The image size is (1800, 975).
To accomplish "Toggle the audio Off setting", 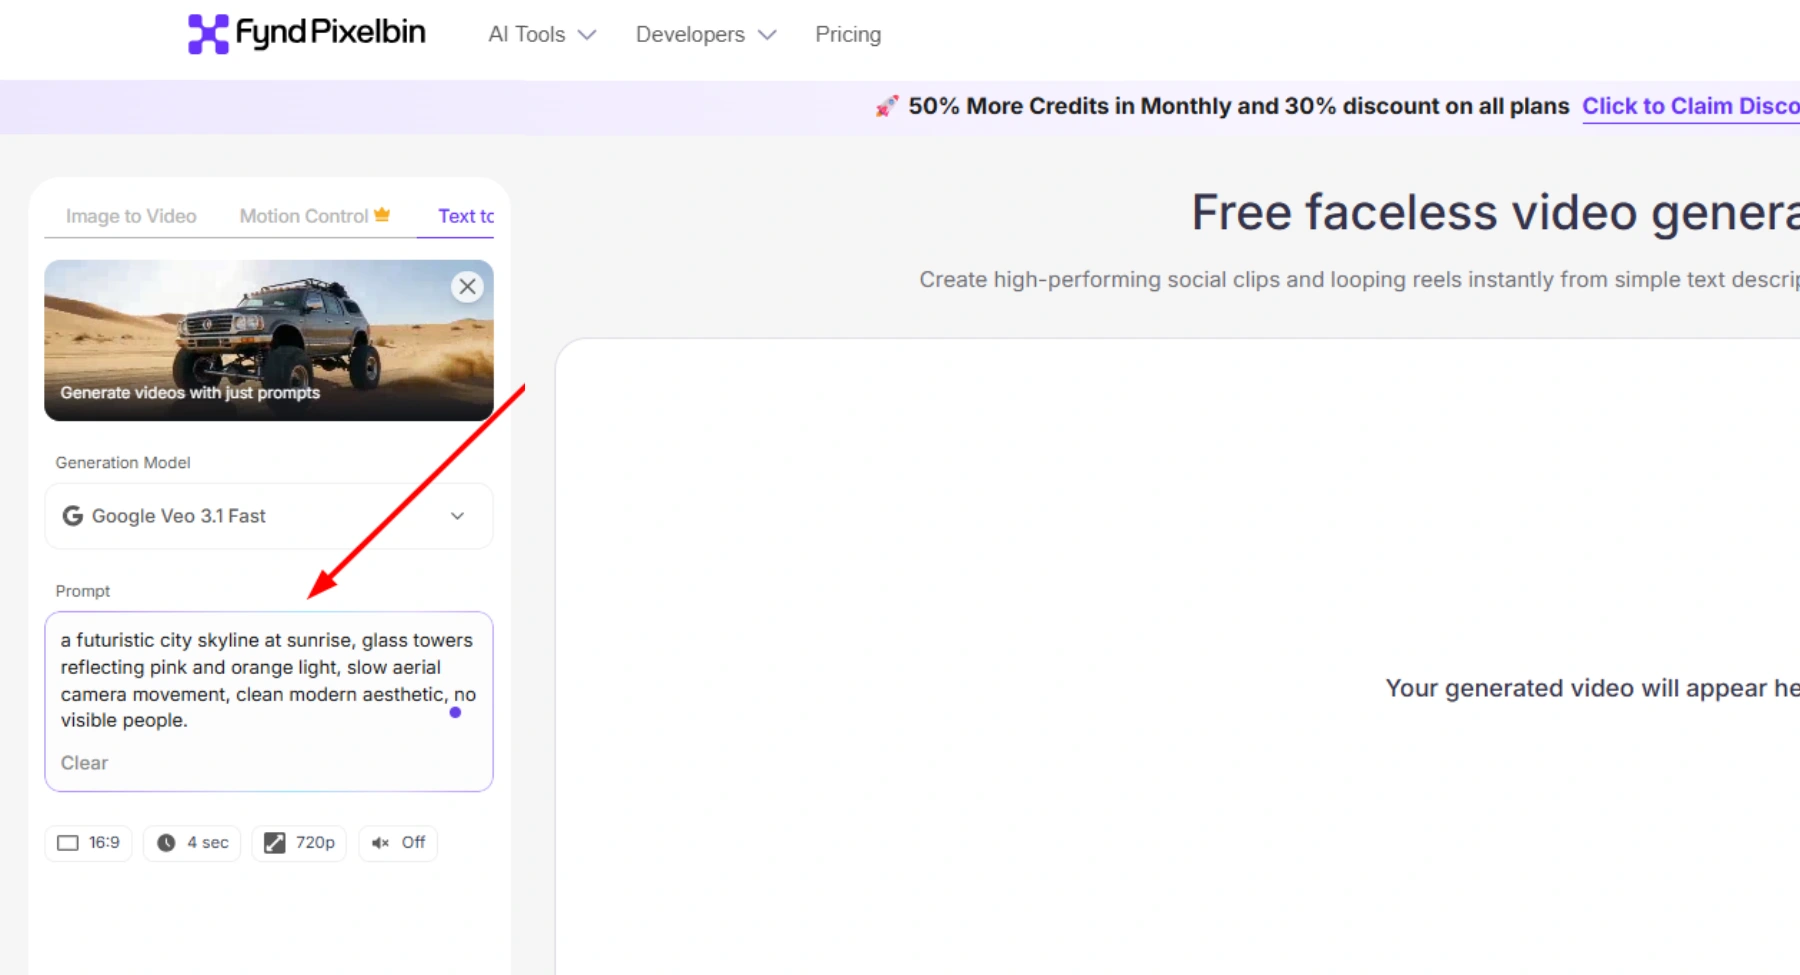I will coord(398,843).
